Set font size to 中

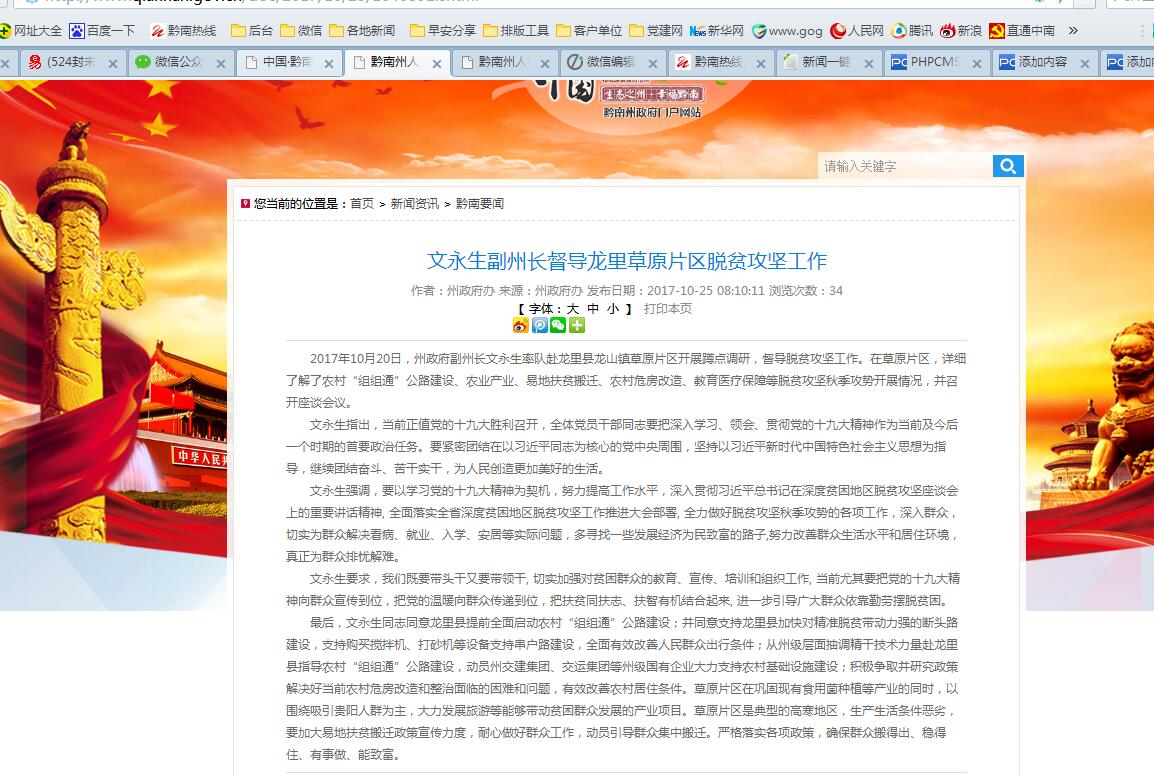(x=593, y=309)
